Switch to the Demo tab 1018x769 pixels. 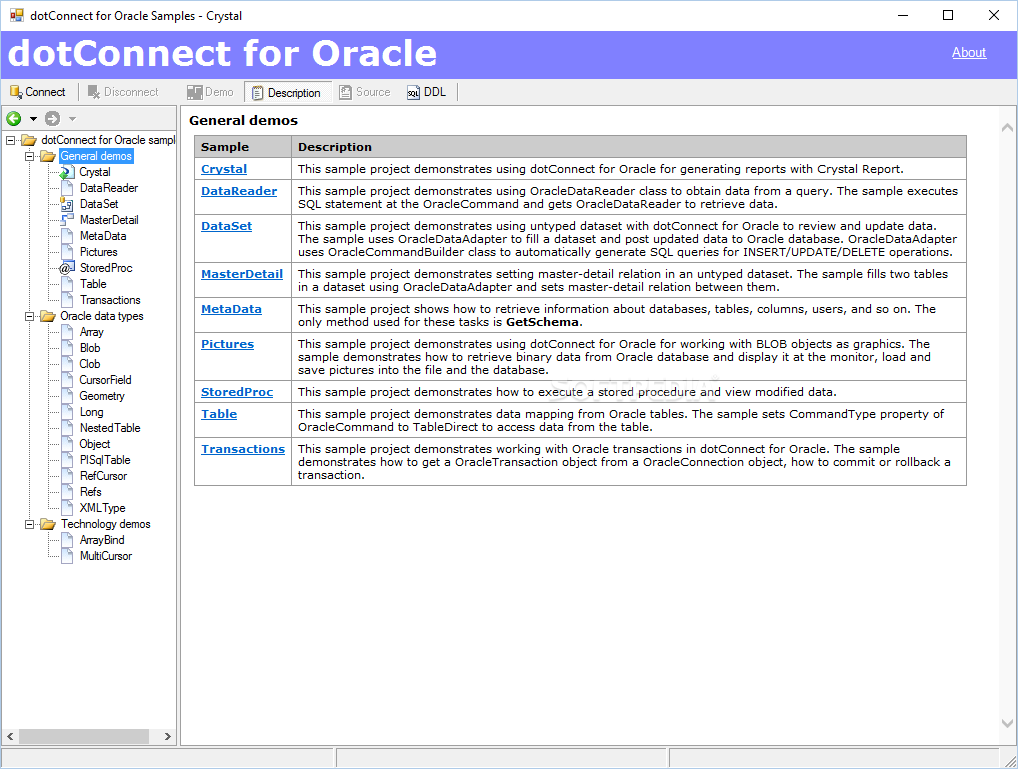click(210, 92)
